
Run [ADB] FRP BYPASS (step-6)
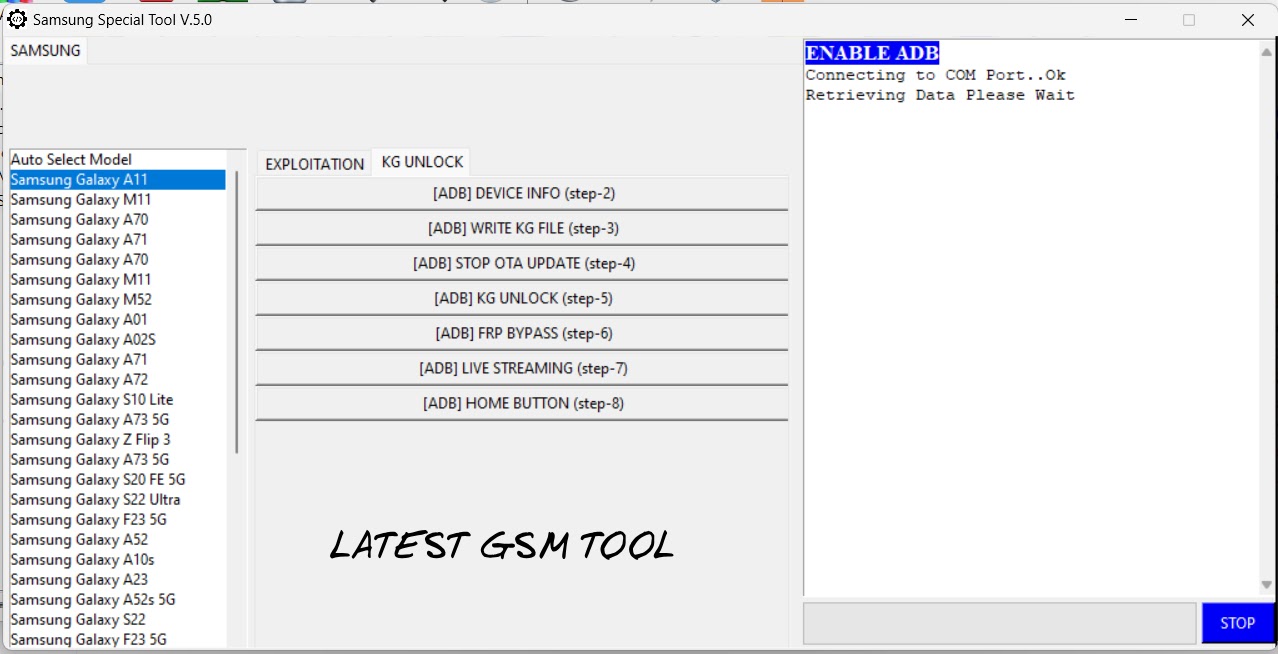(522, 333)
